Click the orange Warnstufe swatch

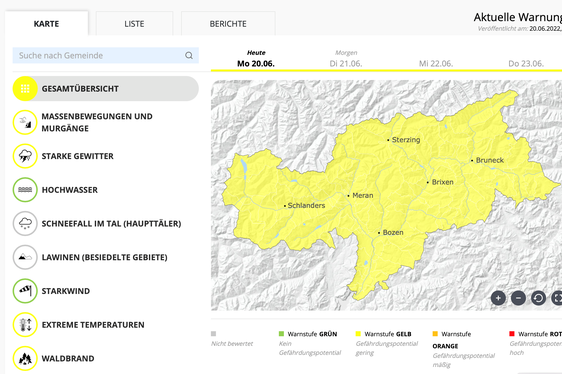coord(435,334)
